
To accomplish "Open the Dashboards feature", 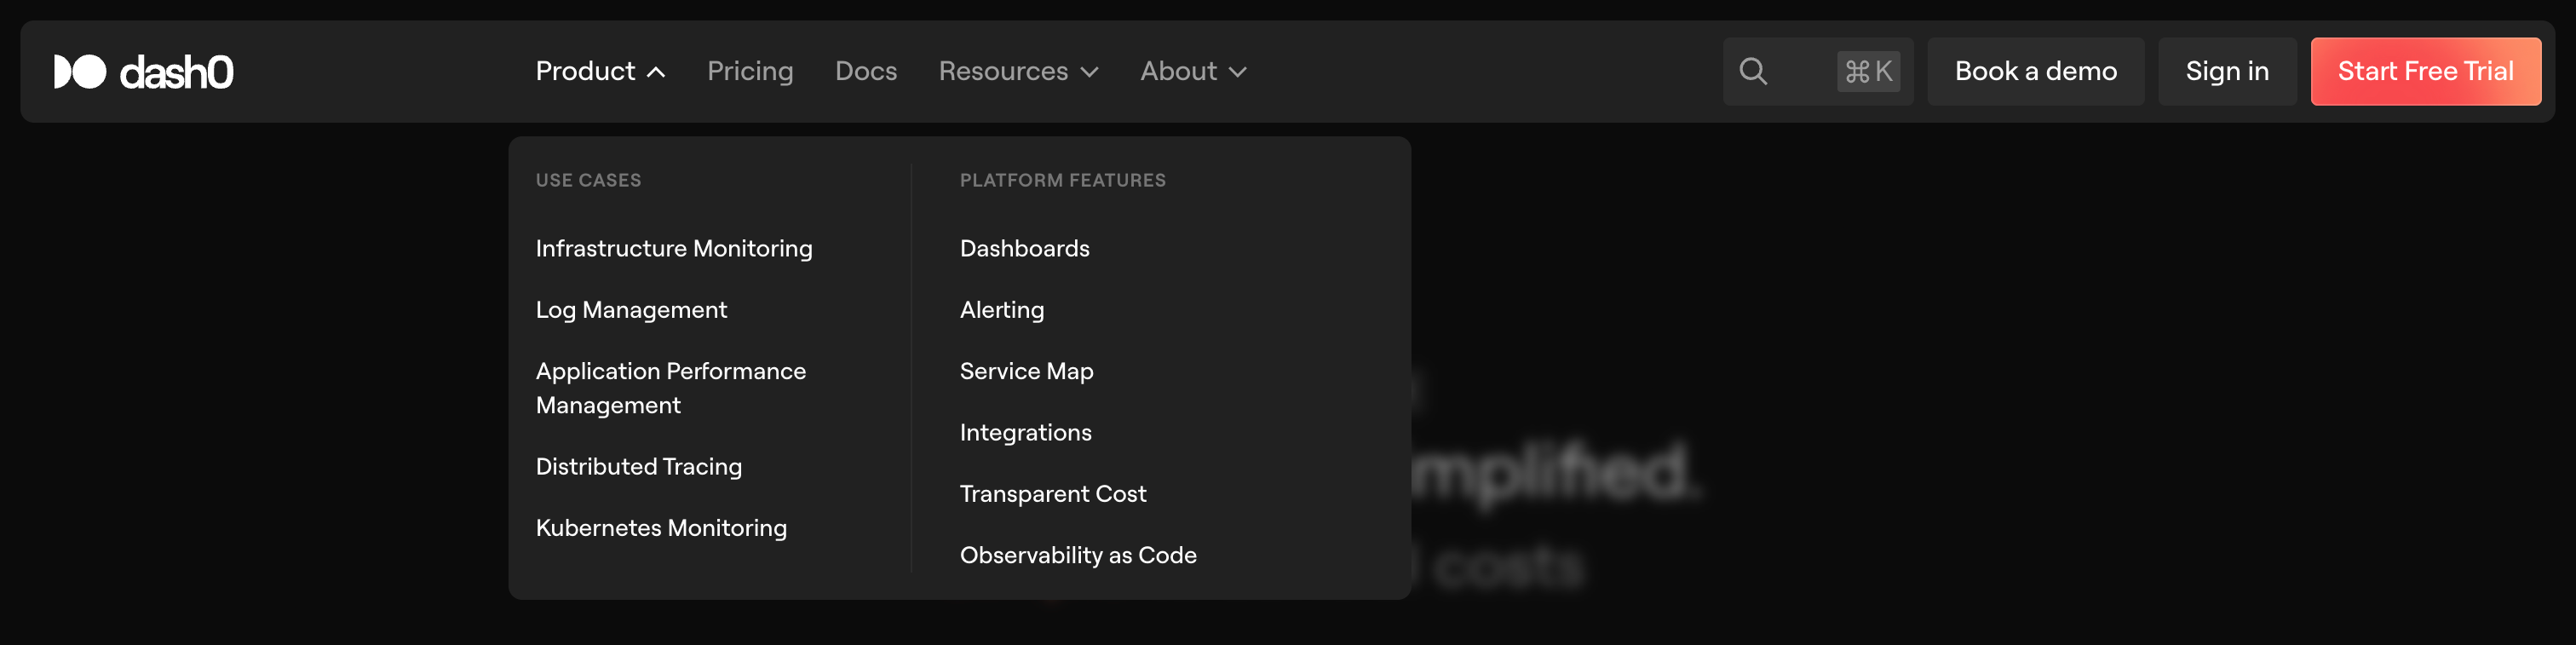I will tap(1024, 248).
